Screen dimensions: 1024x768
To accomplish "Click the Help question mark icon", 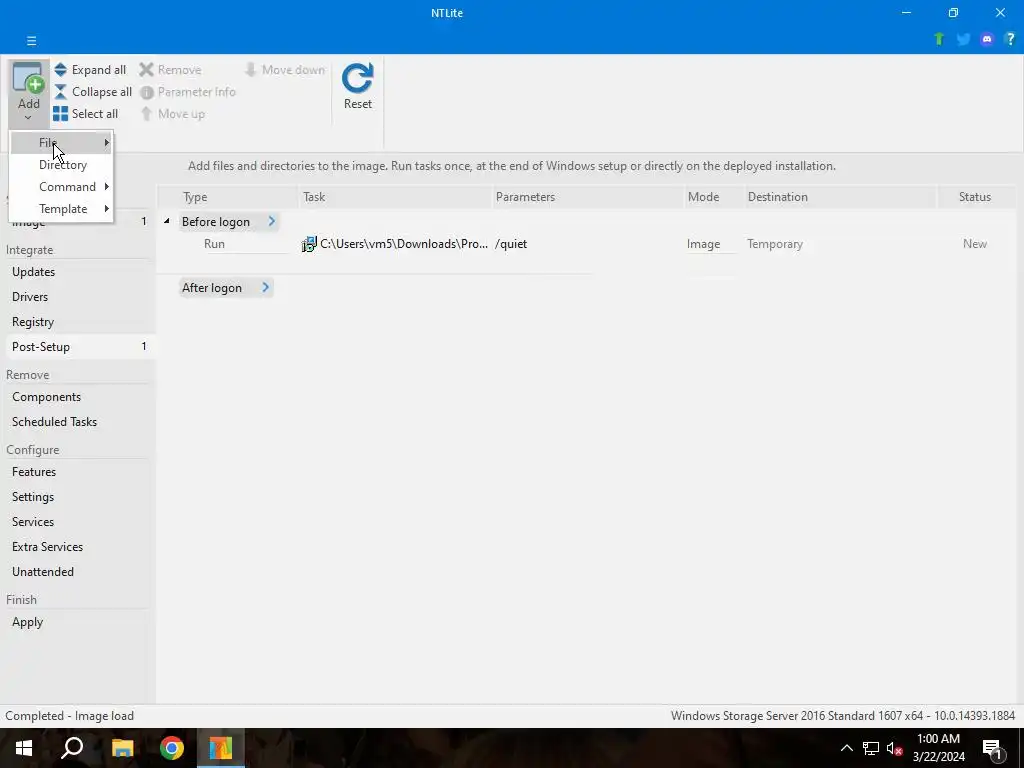I will 1010,39.
